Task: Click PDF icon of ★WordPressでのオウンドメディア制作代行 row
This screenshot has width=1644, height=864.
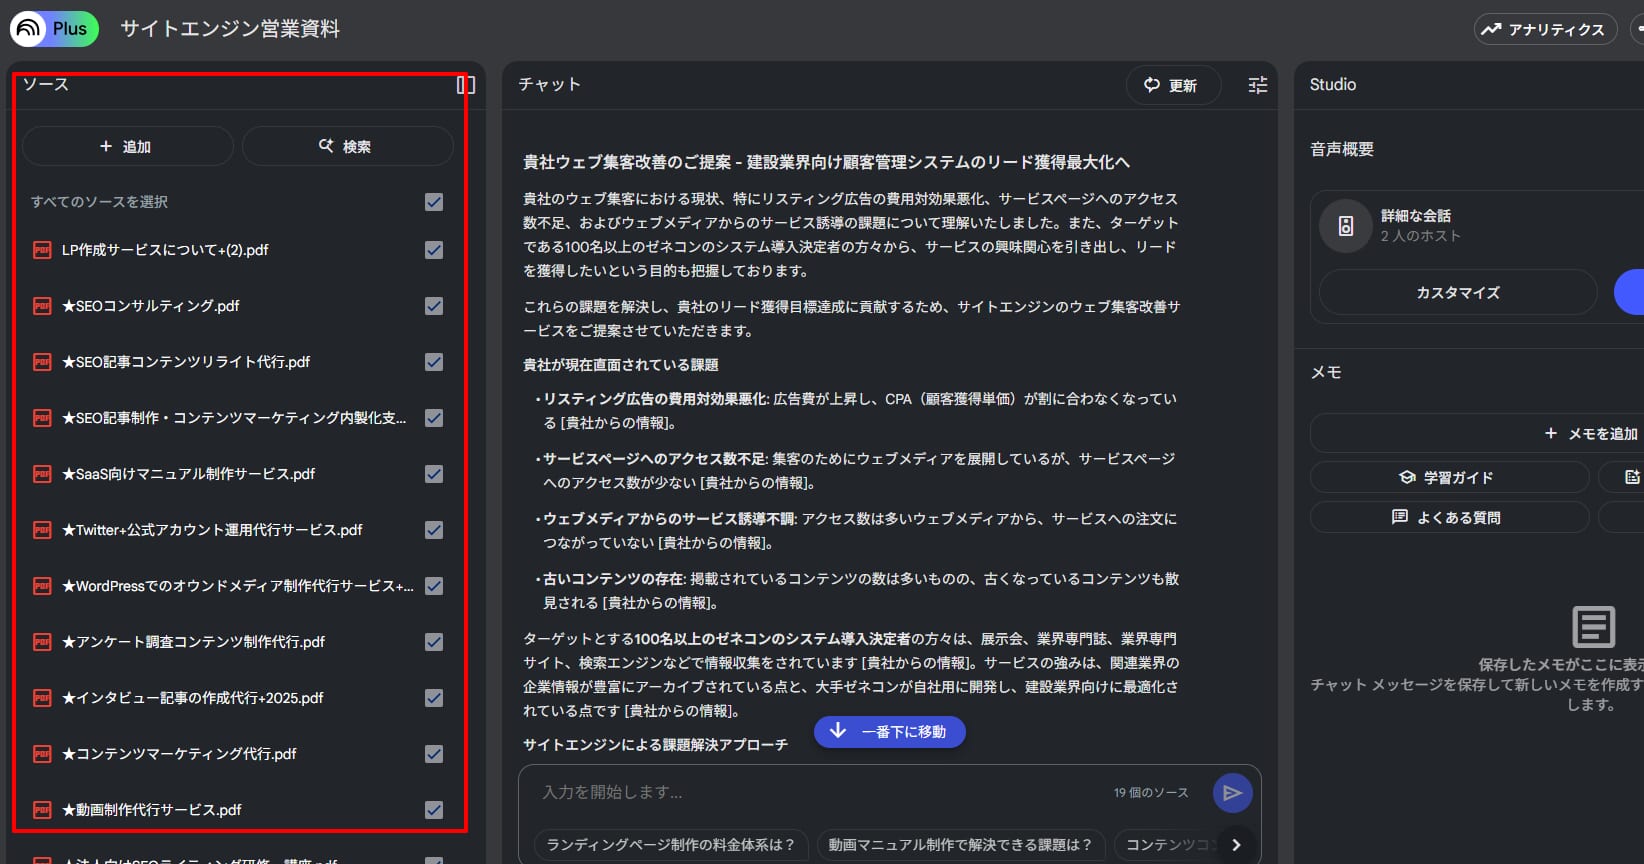Action: (x=42, y=586)
